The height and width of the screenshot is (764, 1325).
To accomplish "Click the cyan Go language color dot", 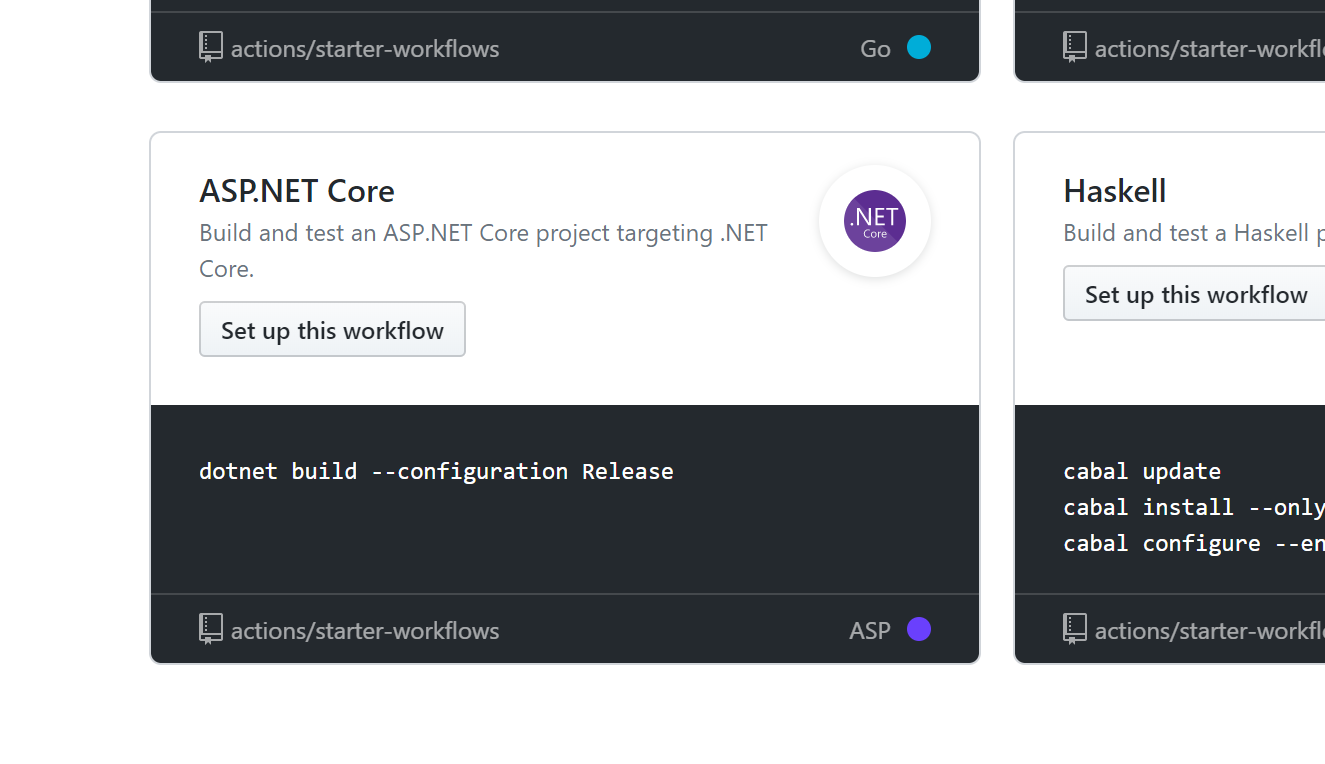I will point(919,47).
